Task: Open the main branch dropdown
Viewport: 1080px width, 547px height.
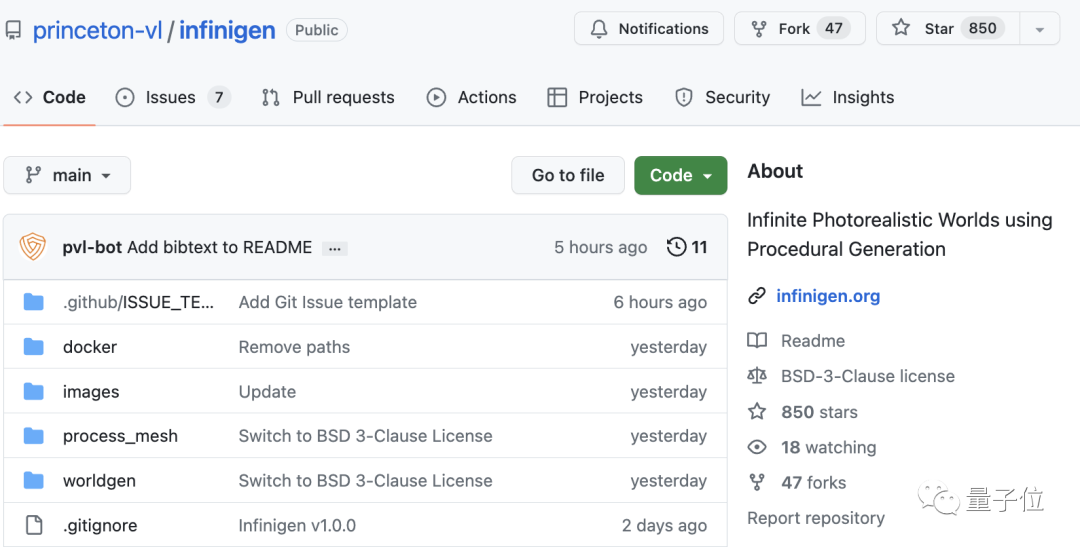Action: (67, 175)
